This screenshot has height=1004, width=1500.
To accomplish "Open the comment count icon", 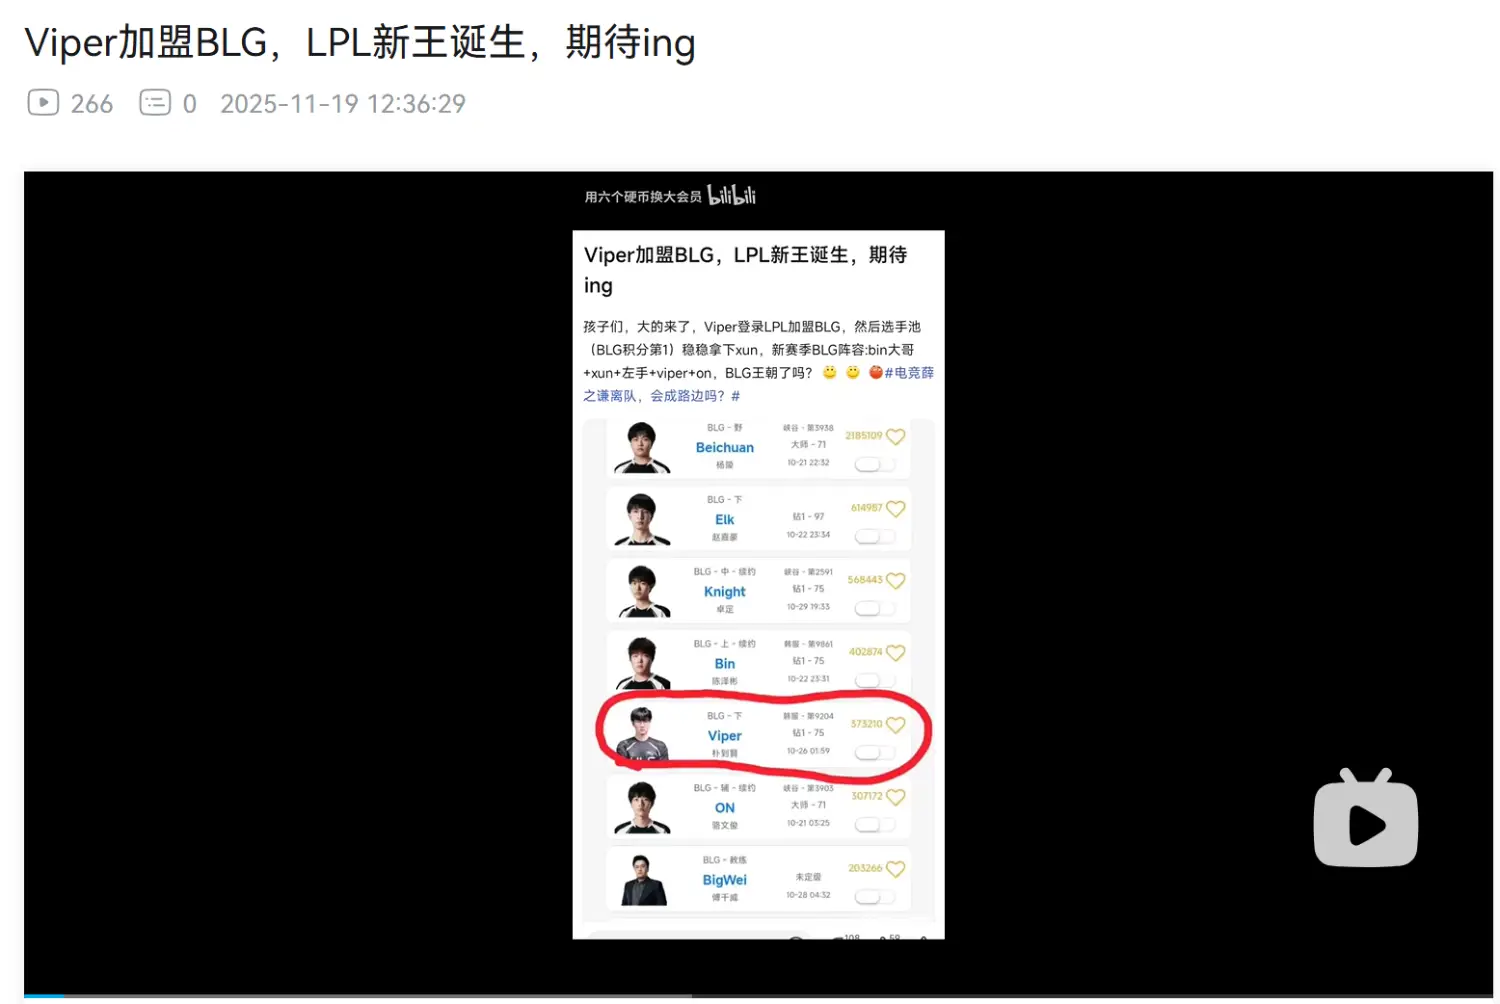I will tap(155, 103).
